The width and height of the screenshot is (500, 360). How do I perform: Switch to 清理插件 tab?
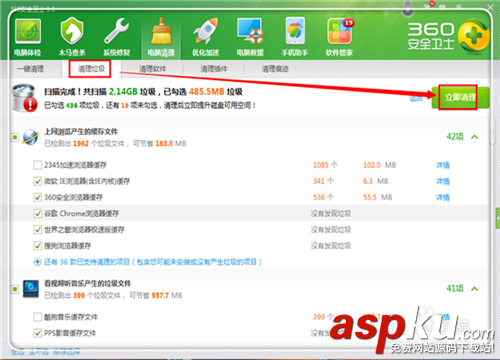214,69
